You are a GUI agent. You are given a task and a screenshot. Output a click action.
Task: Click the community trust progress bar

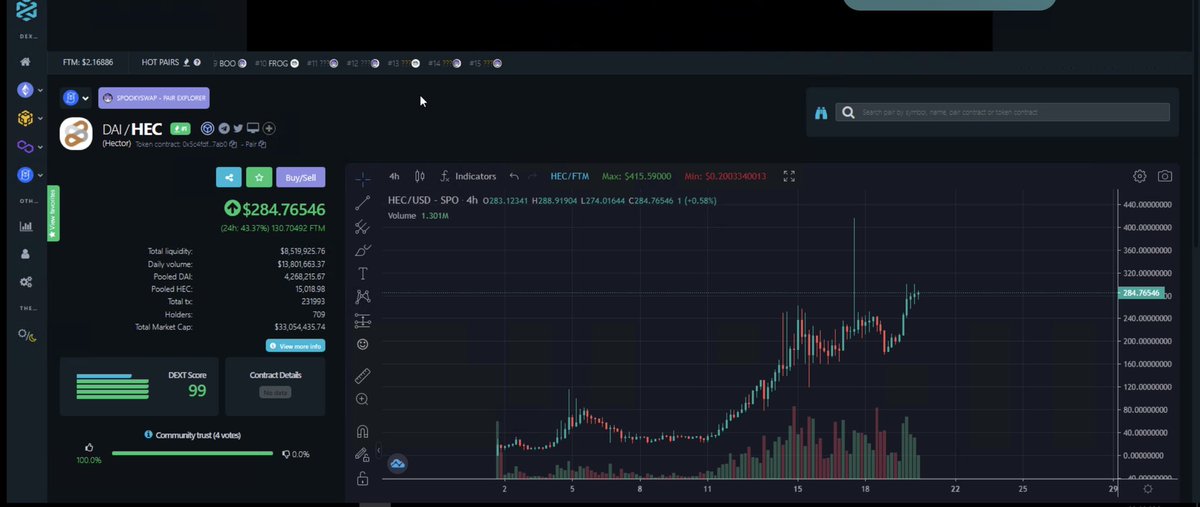pos(192,453)
